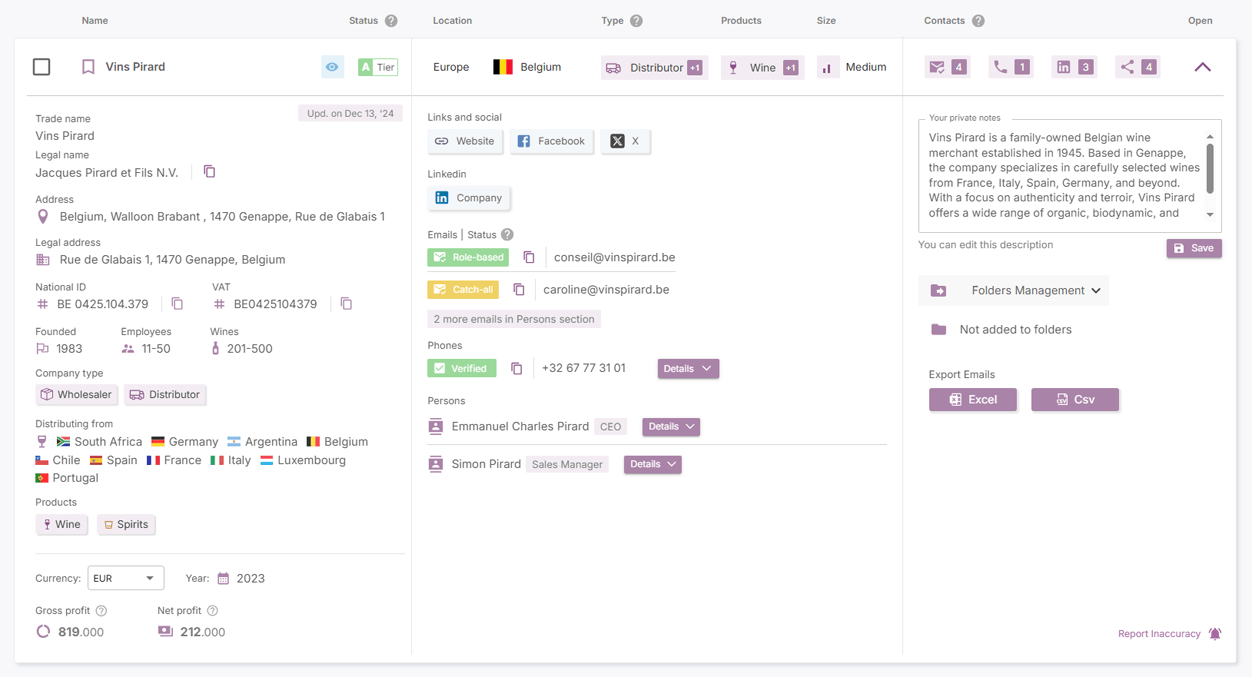
Task: Click the Verified phone status badge
Action: (462, 368)
